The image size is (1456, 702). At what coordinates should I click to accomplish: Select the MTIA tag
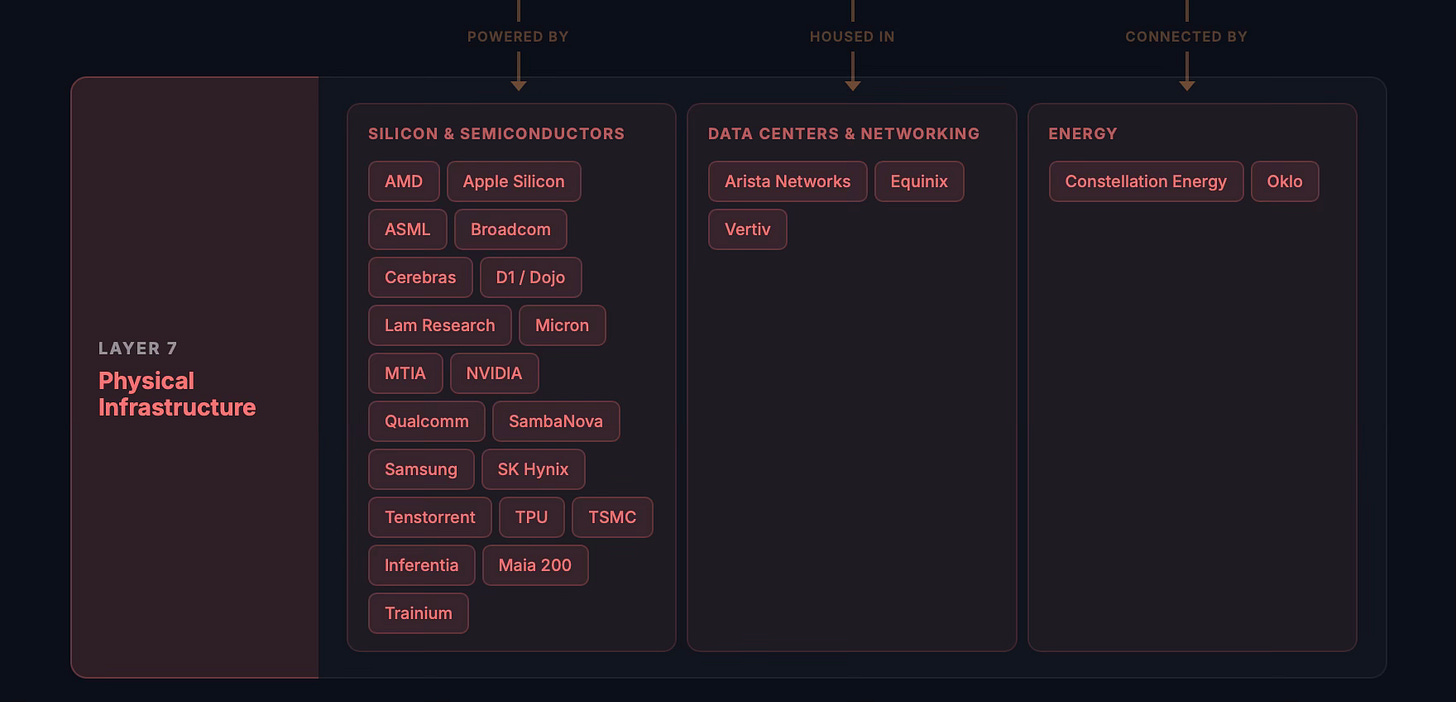[x=406, y=373]
